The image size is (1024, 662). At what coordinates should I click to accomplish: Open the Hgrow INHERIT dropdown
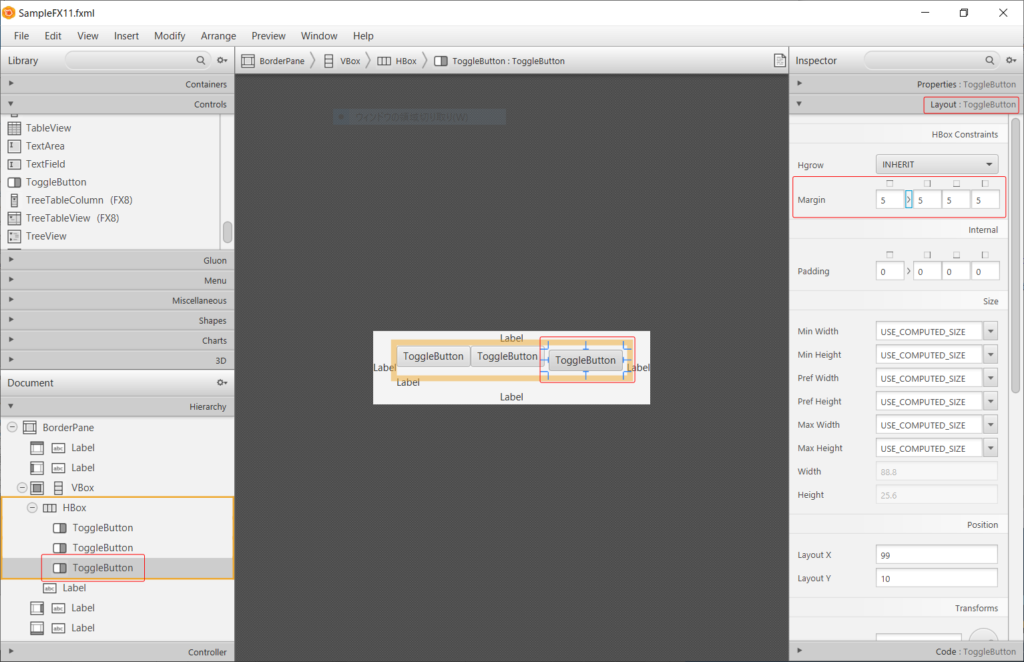[x=936, y=163]
